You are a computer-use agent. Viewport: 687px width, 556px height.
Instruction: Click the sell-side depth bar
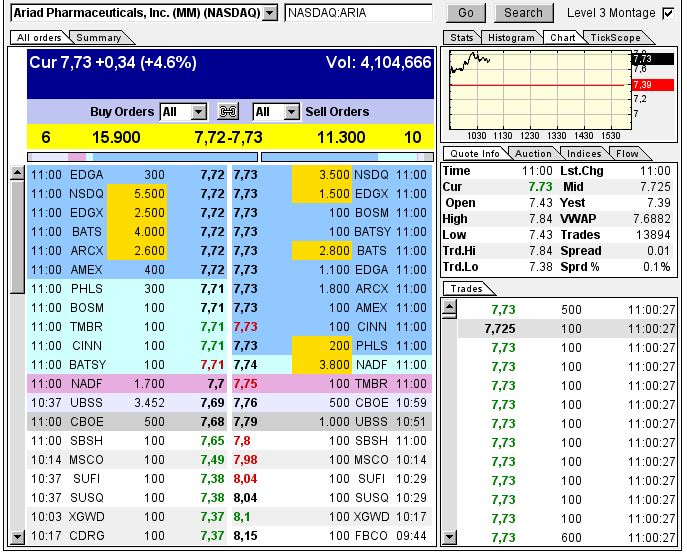point(347,157)
